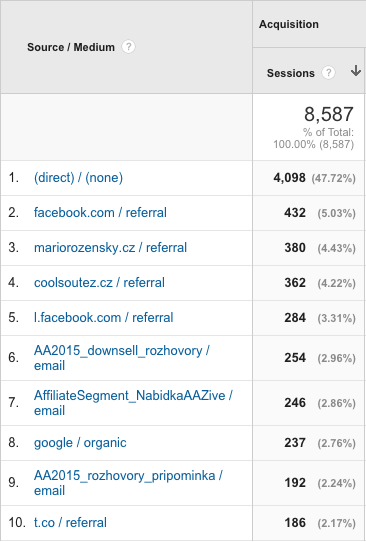This screenshot has height=542, width=366.
Task: Click the 186 sessions cell for t.co
Action: [295, 523]
